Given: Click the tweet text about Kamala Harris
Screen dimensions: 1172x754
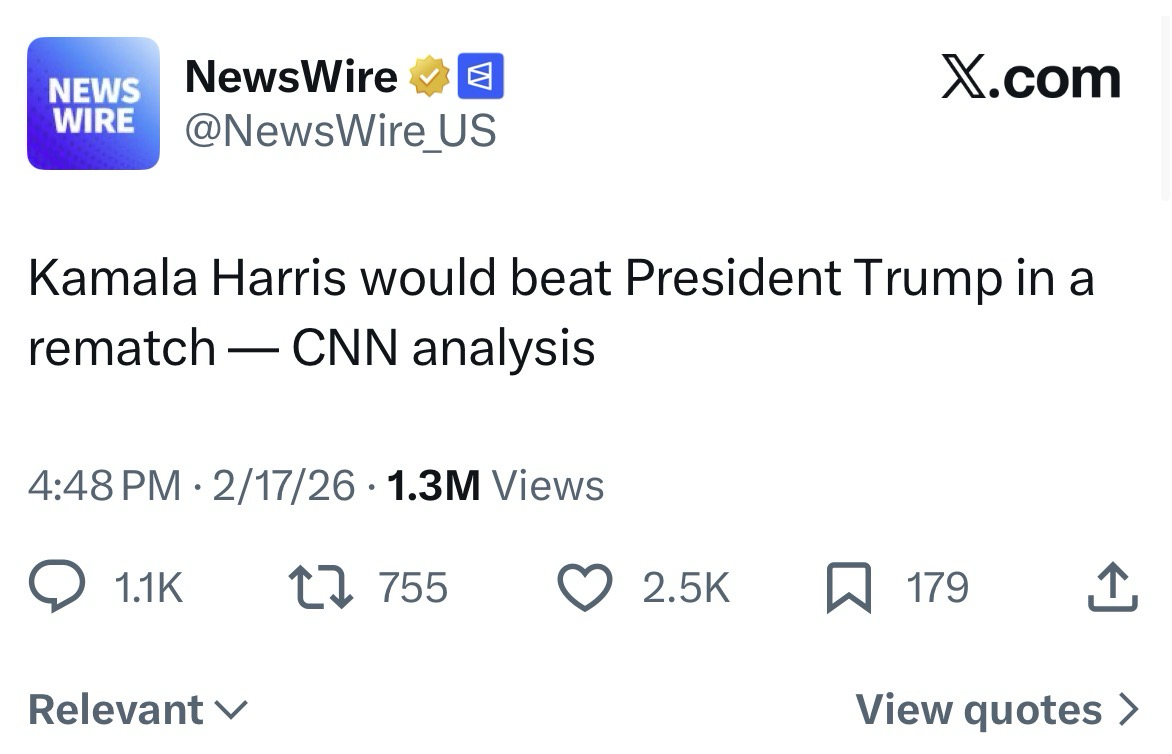Looking at the screenshot, I should point(560,312).
